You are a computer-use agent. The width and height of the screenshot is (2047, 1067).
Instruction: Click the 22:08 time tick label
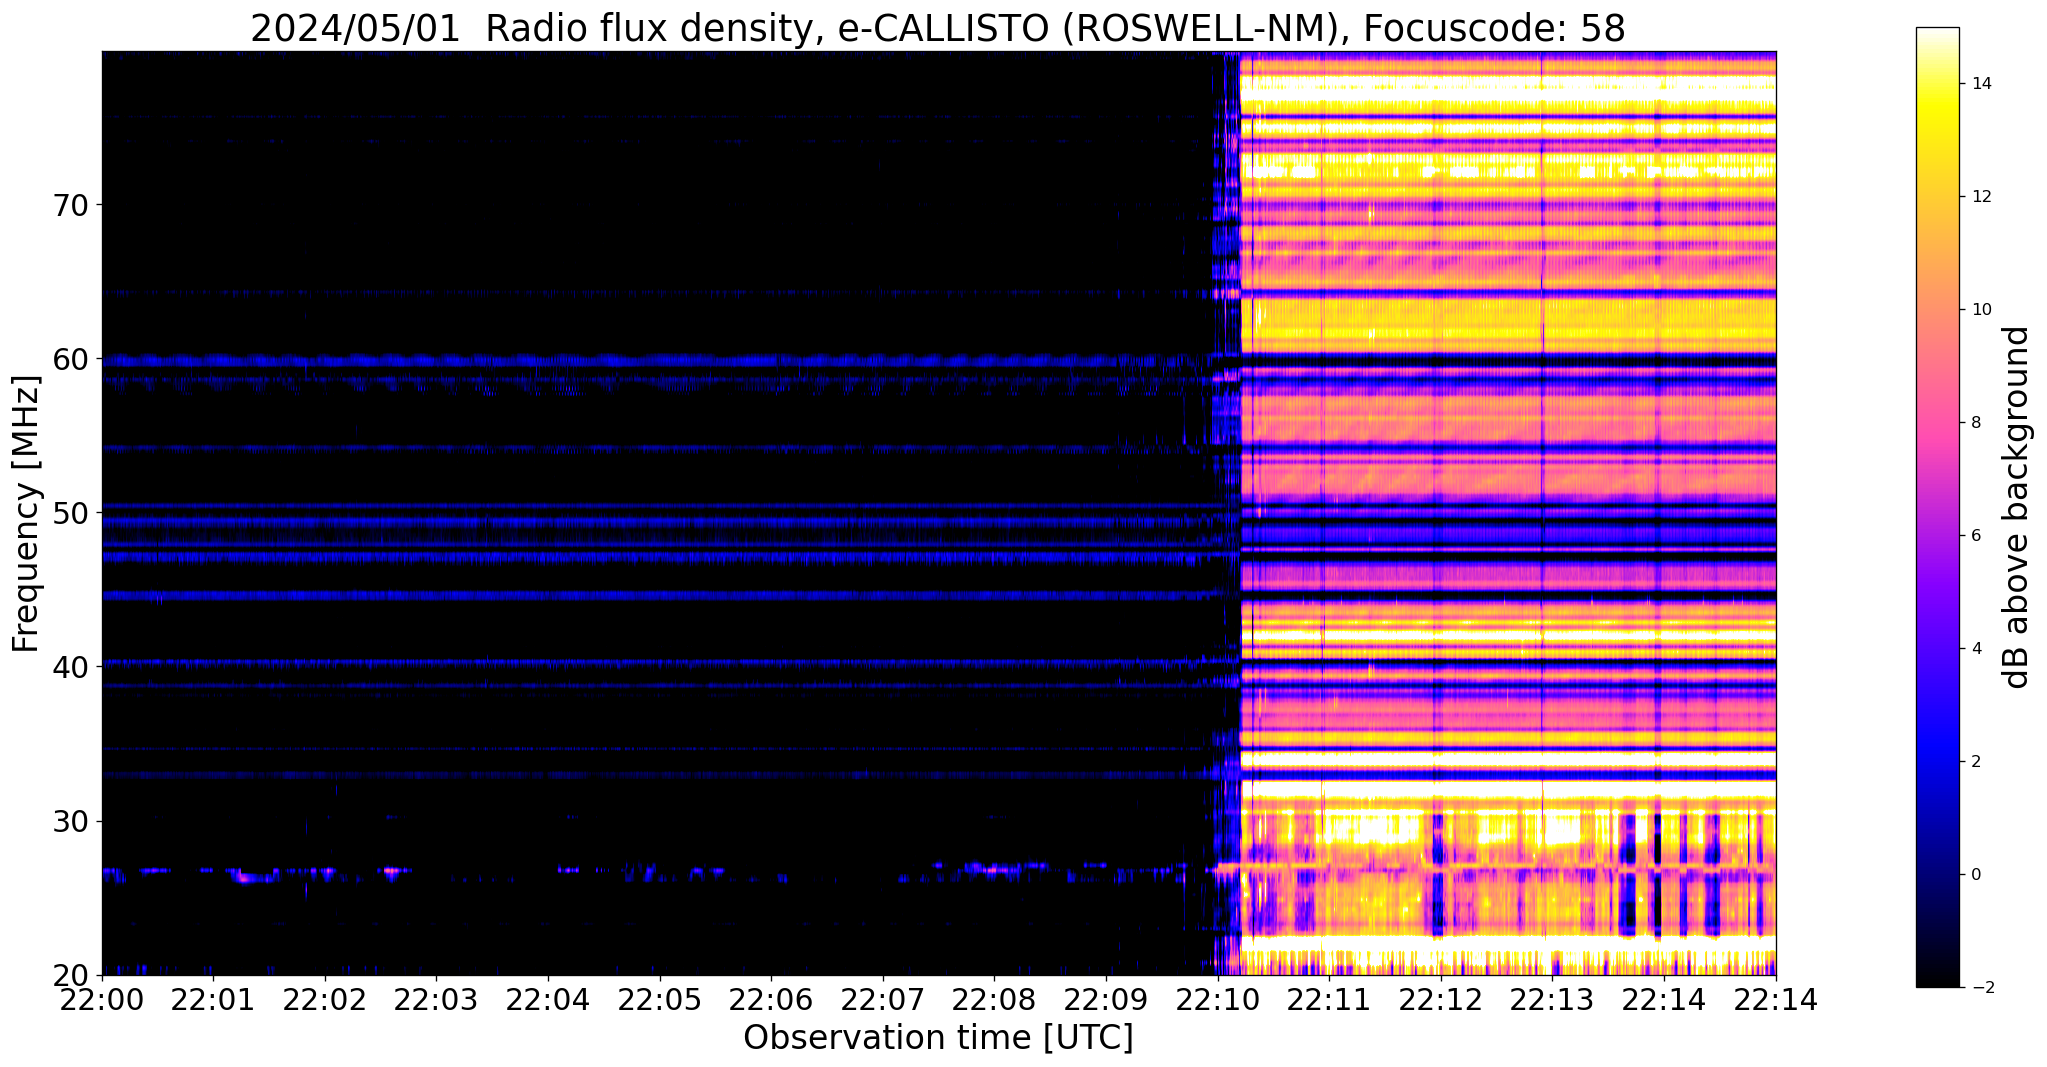(x=994, y=999)
